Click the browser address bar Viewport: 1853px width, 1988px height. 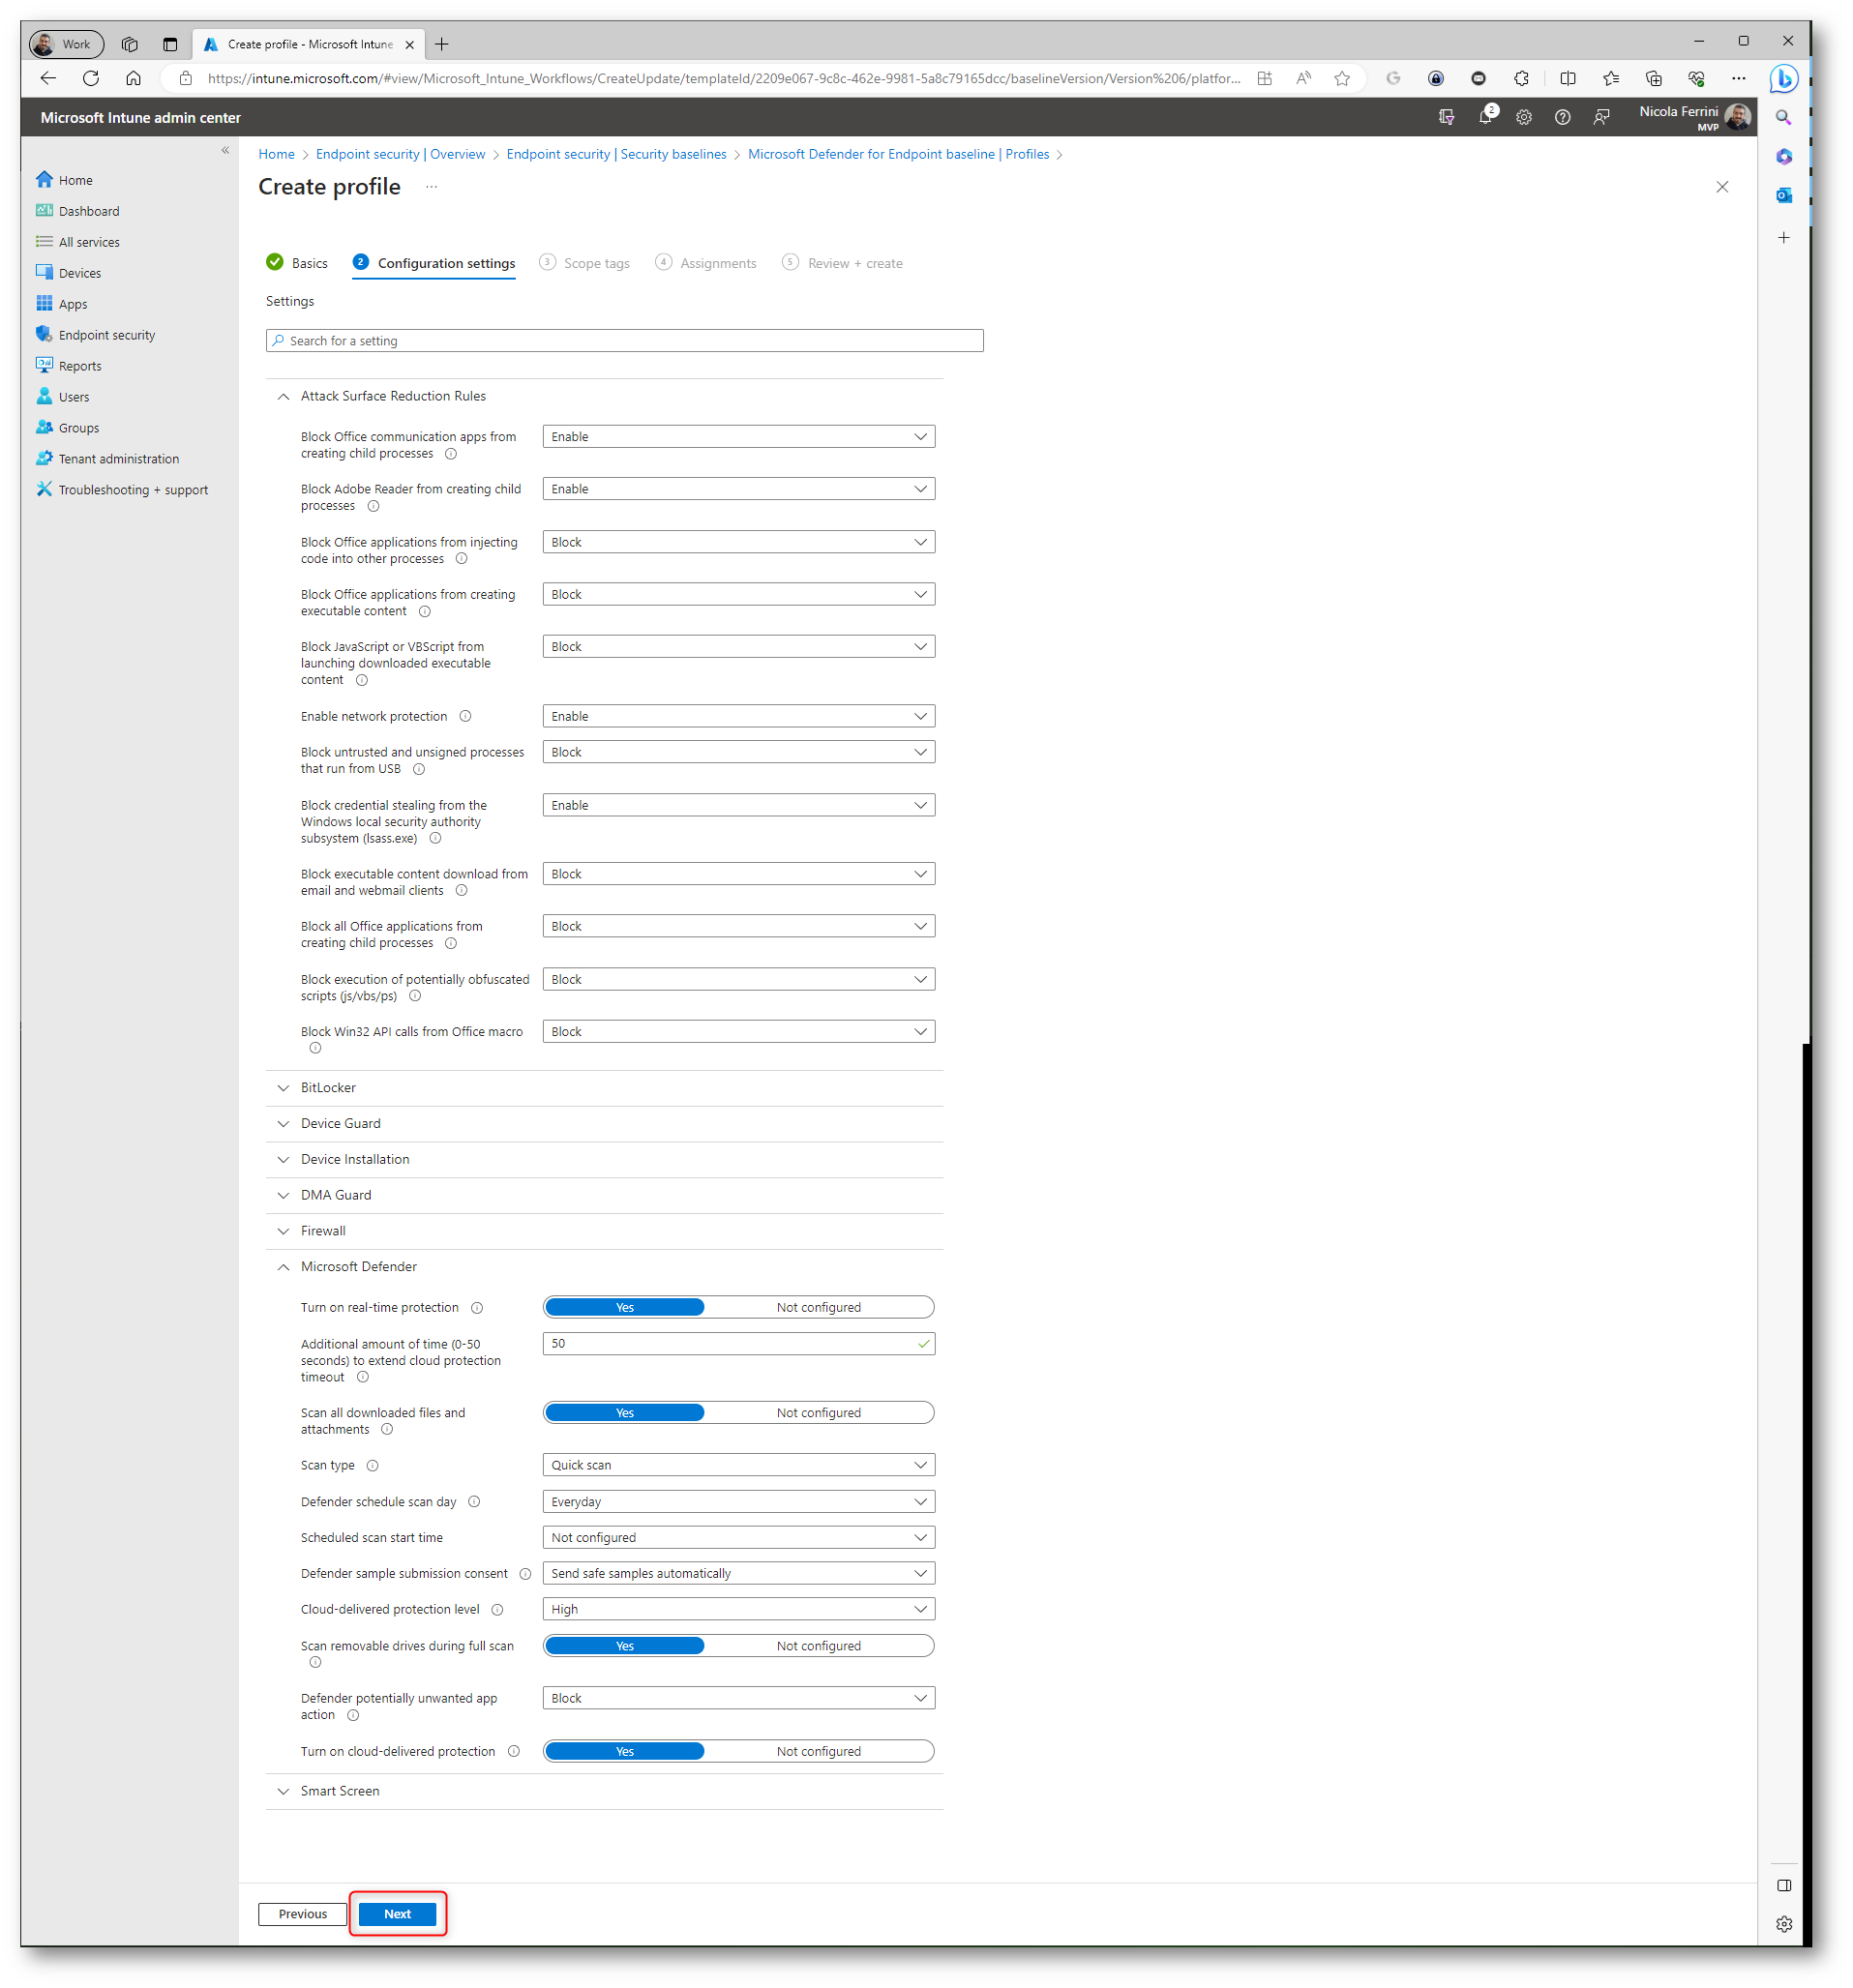pos(724,78)
